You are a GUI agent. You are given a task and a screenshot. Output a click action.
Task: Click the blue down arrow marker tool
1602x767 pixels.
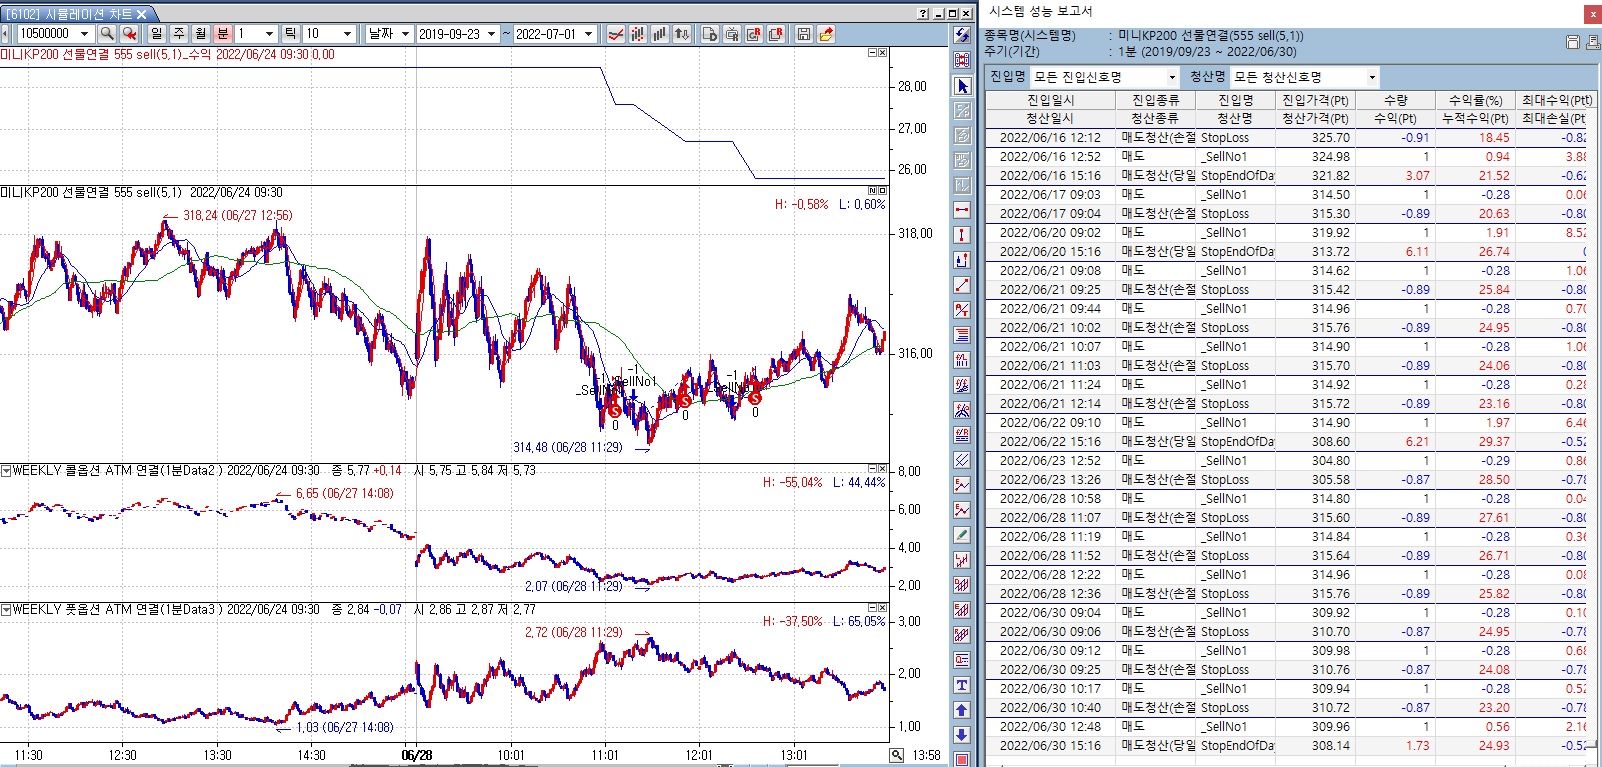pyautogui.click(x=962, y=735)
